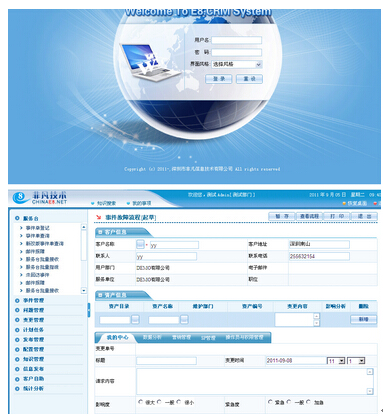Screen dimensions: 383x419
Task: Switch to the 营销管理 tab
Action: click(181, 337)
